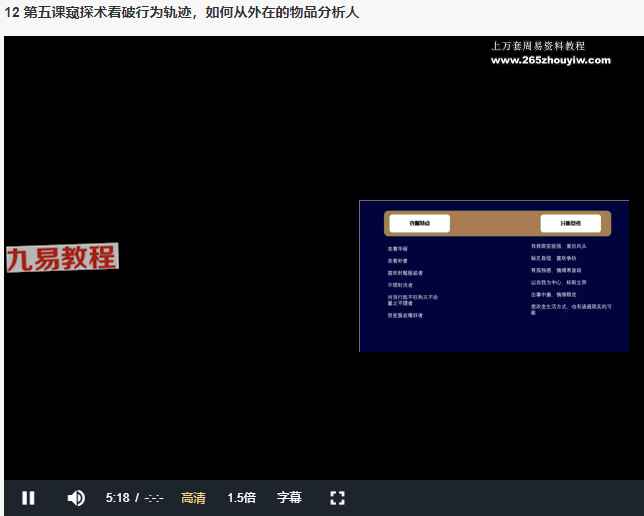
Task: Select the two-line final entry in right column
Action: click(565, 309)
